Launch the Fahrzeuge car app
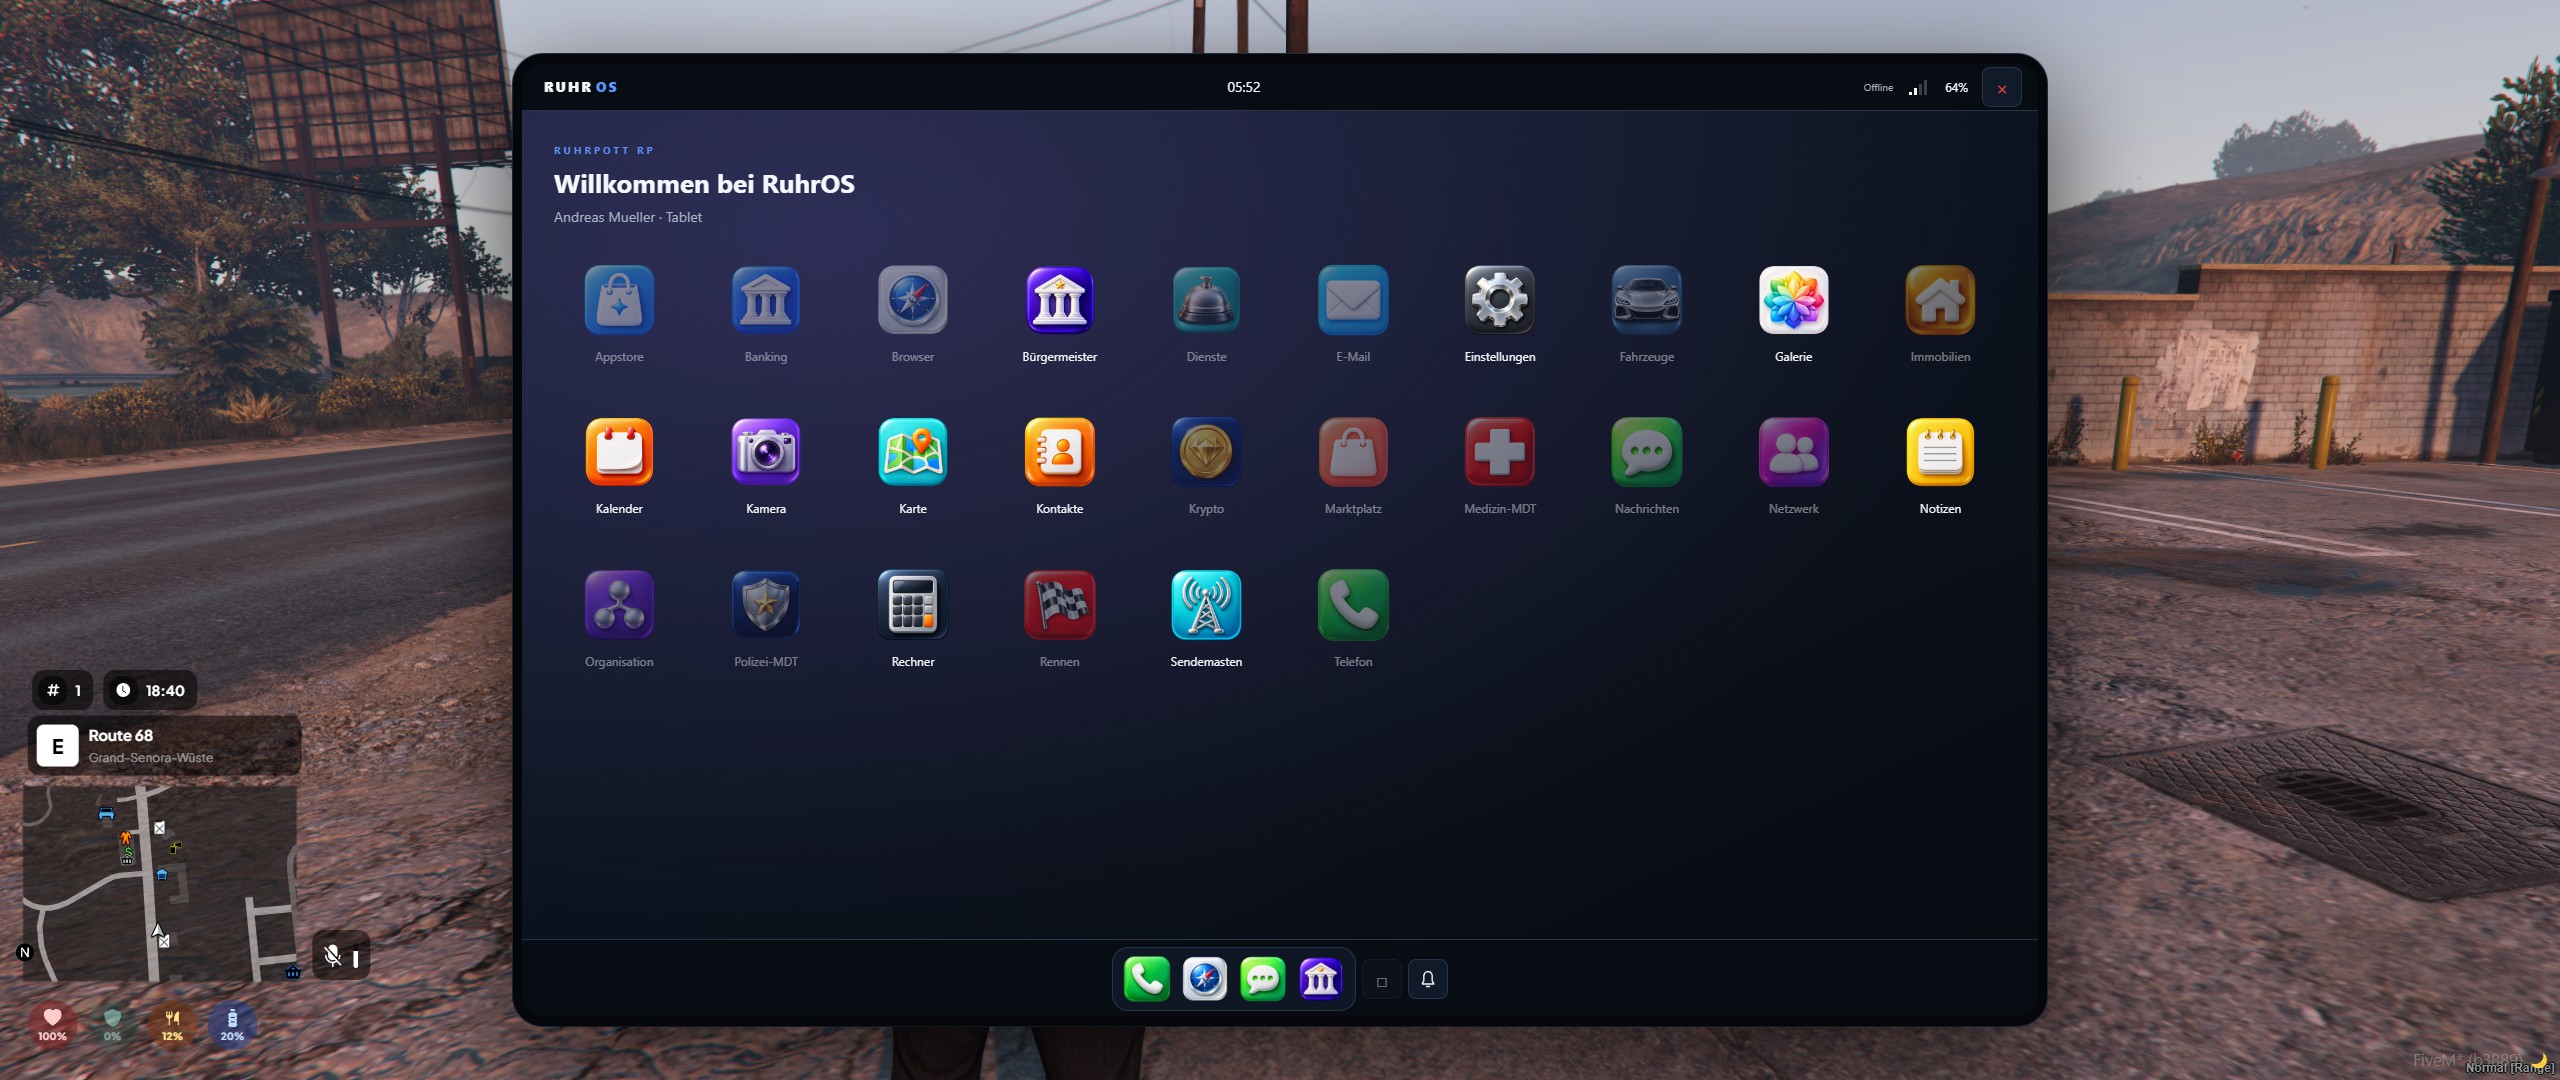 [1647, 300]
